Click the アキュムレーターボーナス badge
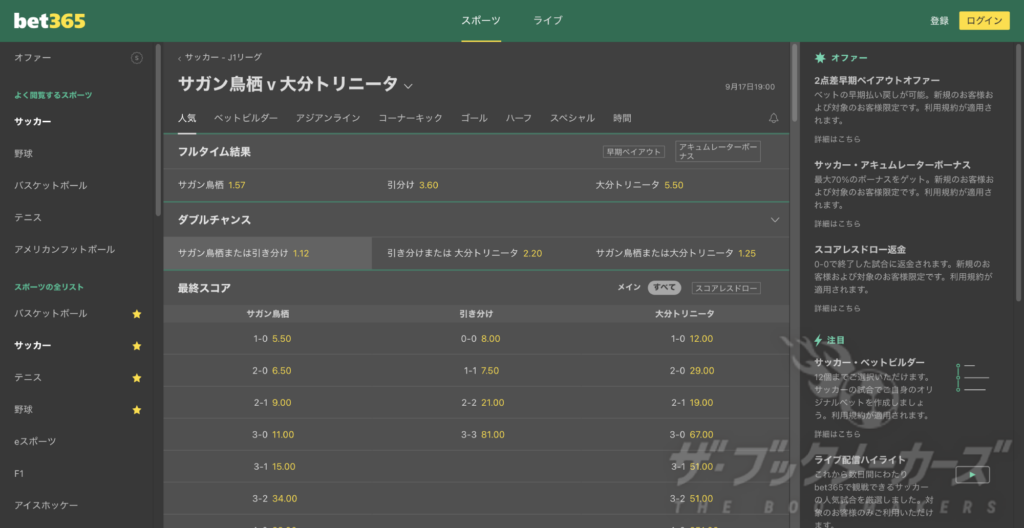The width and height of the screenshot is (1024, 528). (x=718, y=152)
